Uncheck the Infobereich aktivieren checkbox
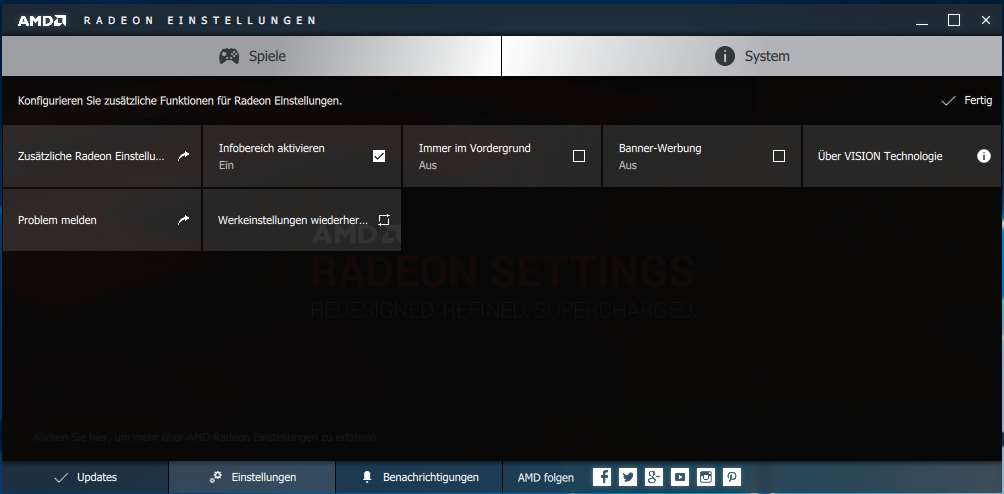1004x494 pixels. click(379, 155)
